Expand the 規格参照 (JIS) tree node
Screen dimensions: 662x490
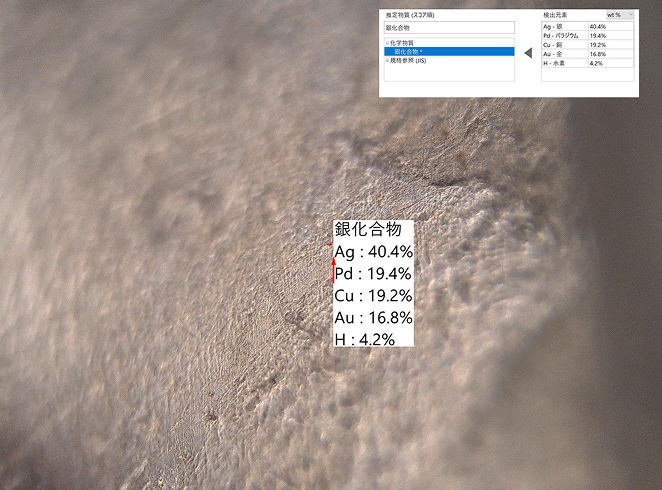pos(387,60)
